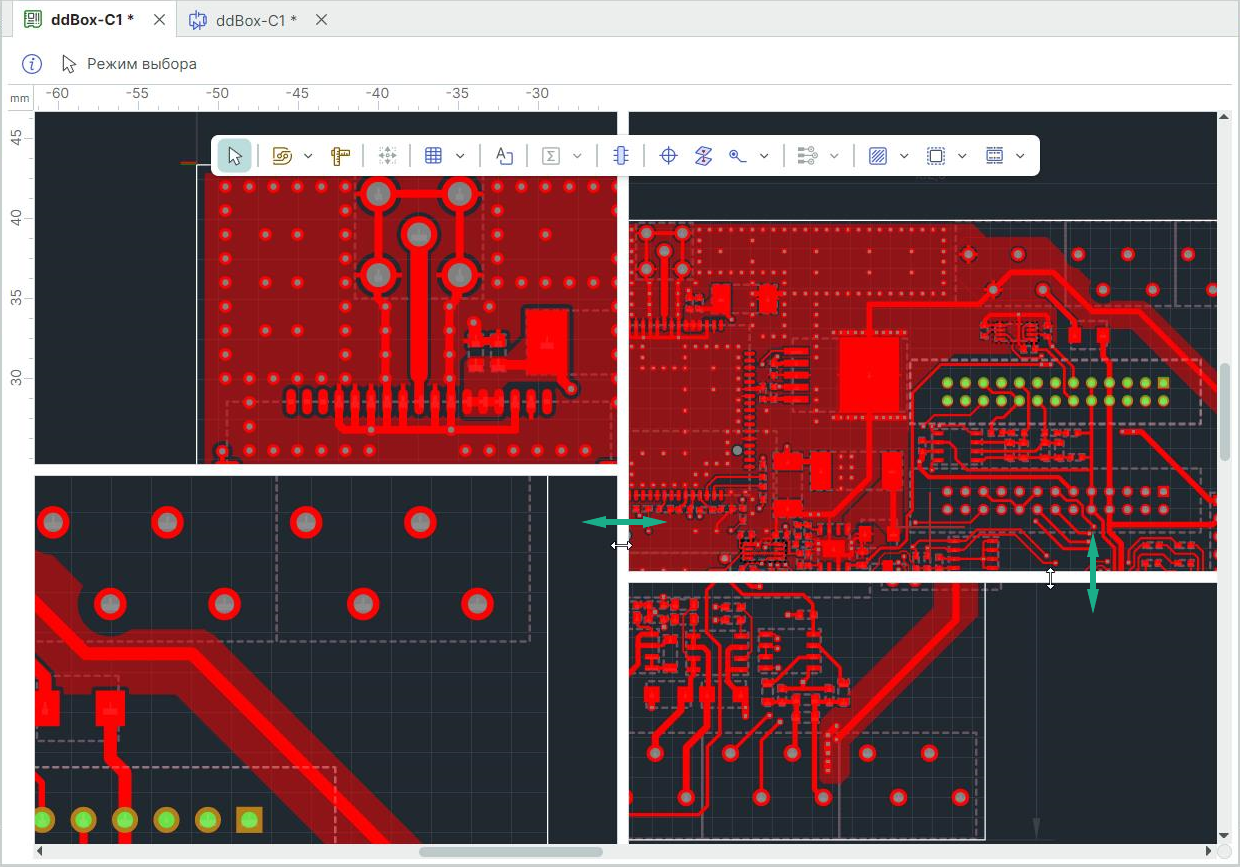Click the Режим выбора mode label
Viewport: 1240px width, 867px height.
pos(141,64)
